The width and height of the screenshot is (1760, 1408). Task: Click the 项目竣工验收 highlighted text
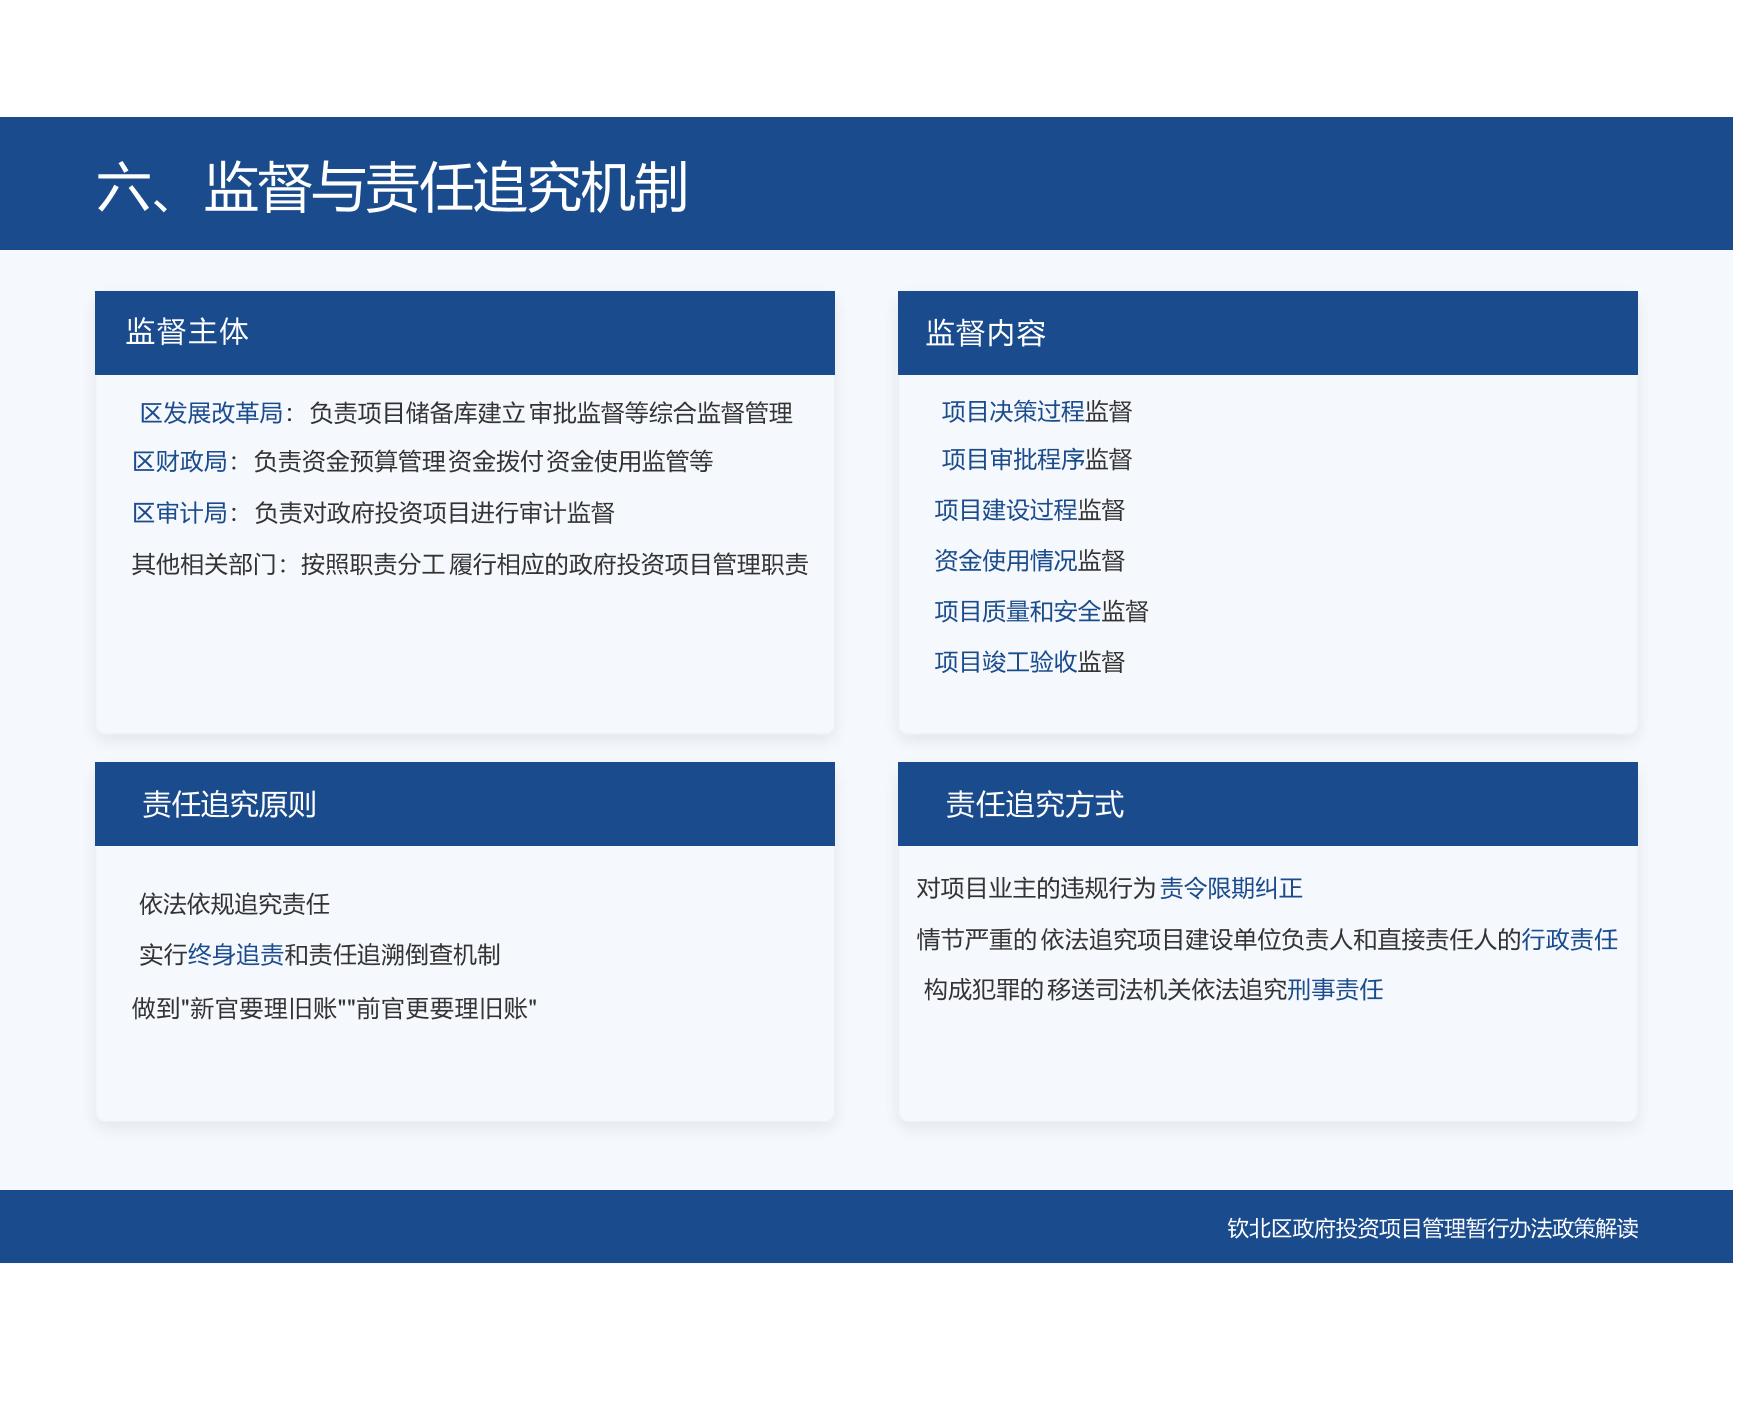1005,662
